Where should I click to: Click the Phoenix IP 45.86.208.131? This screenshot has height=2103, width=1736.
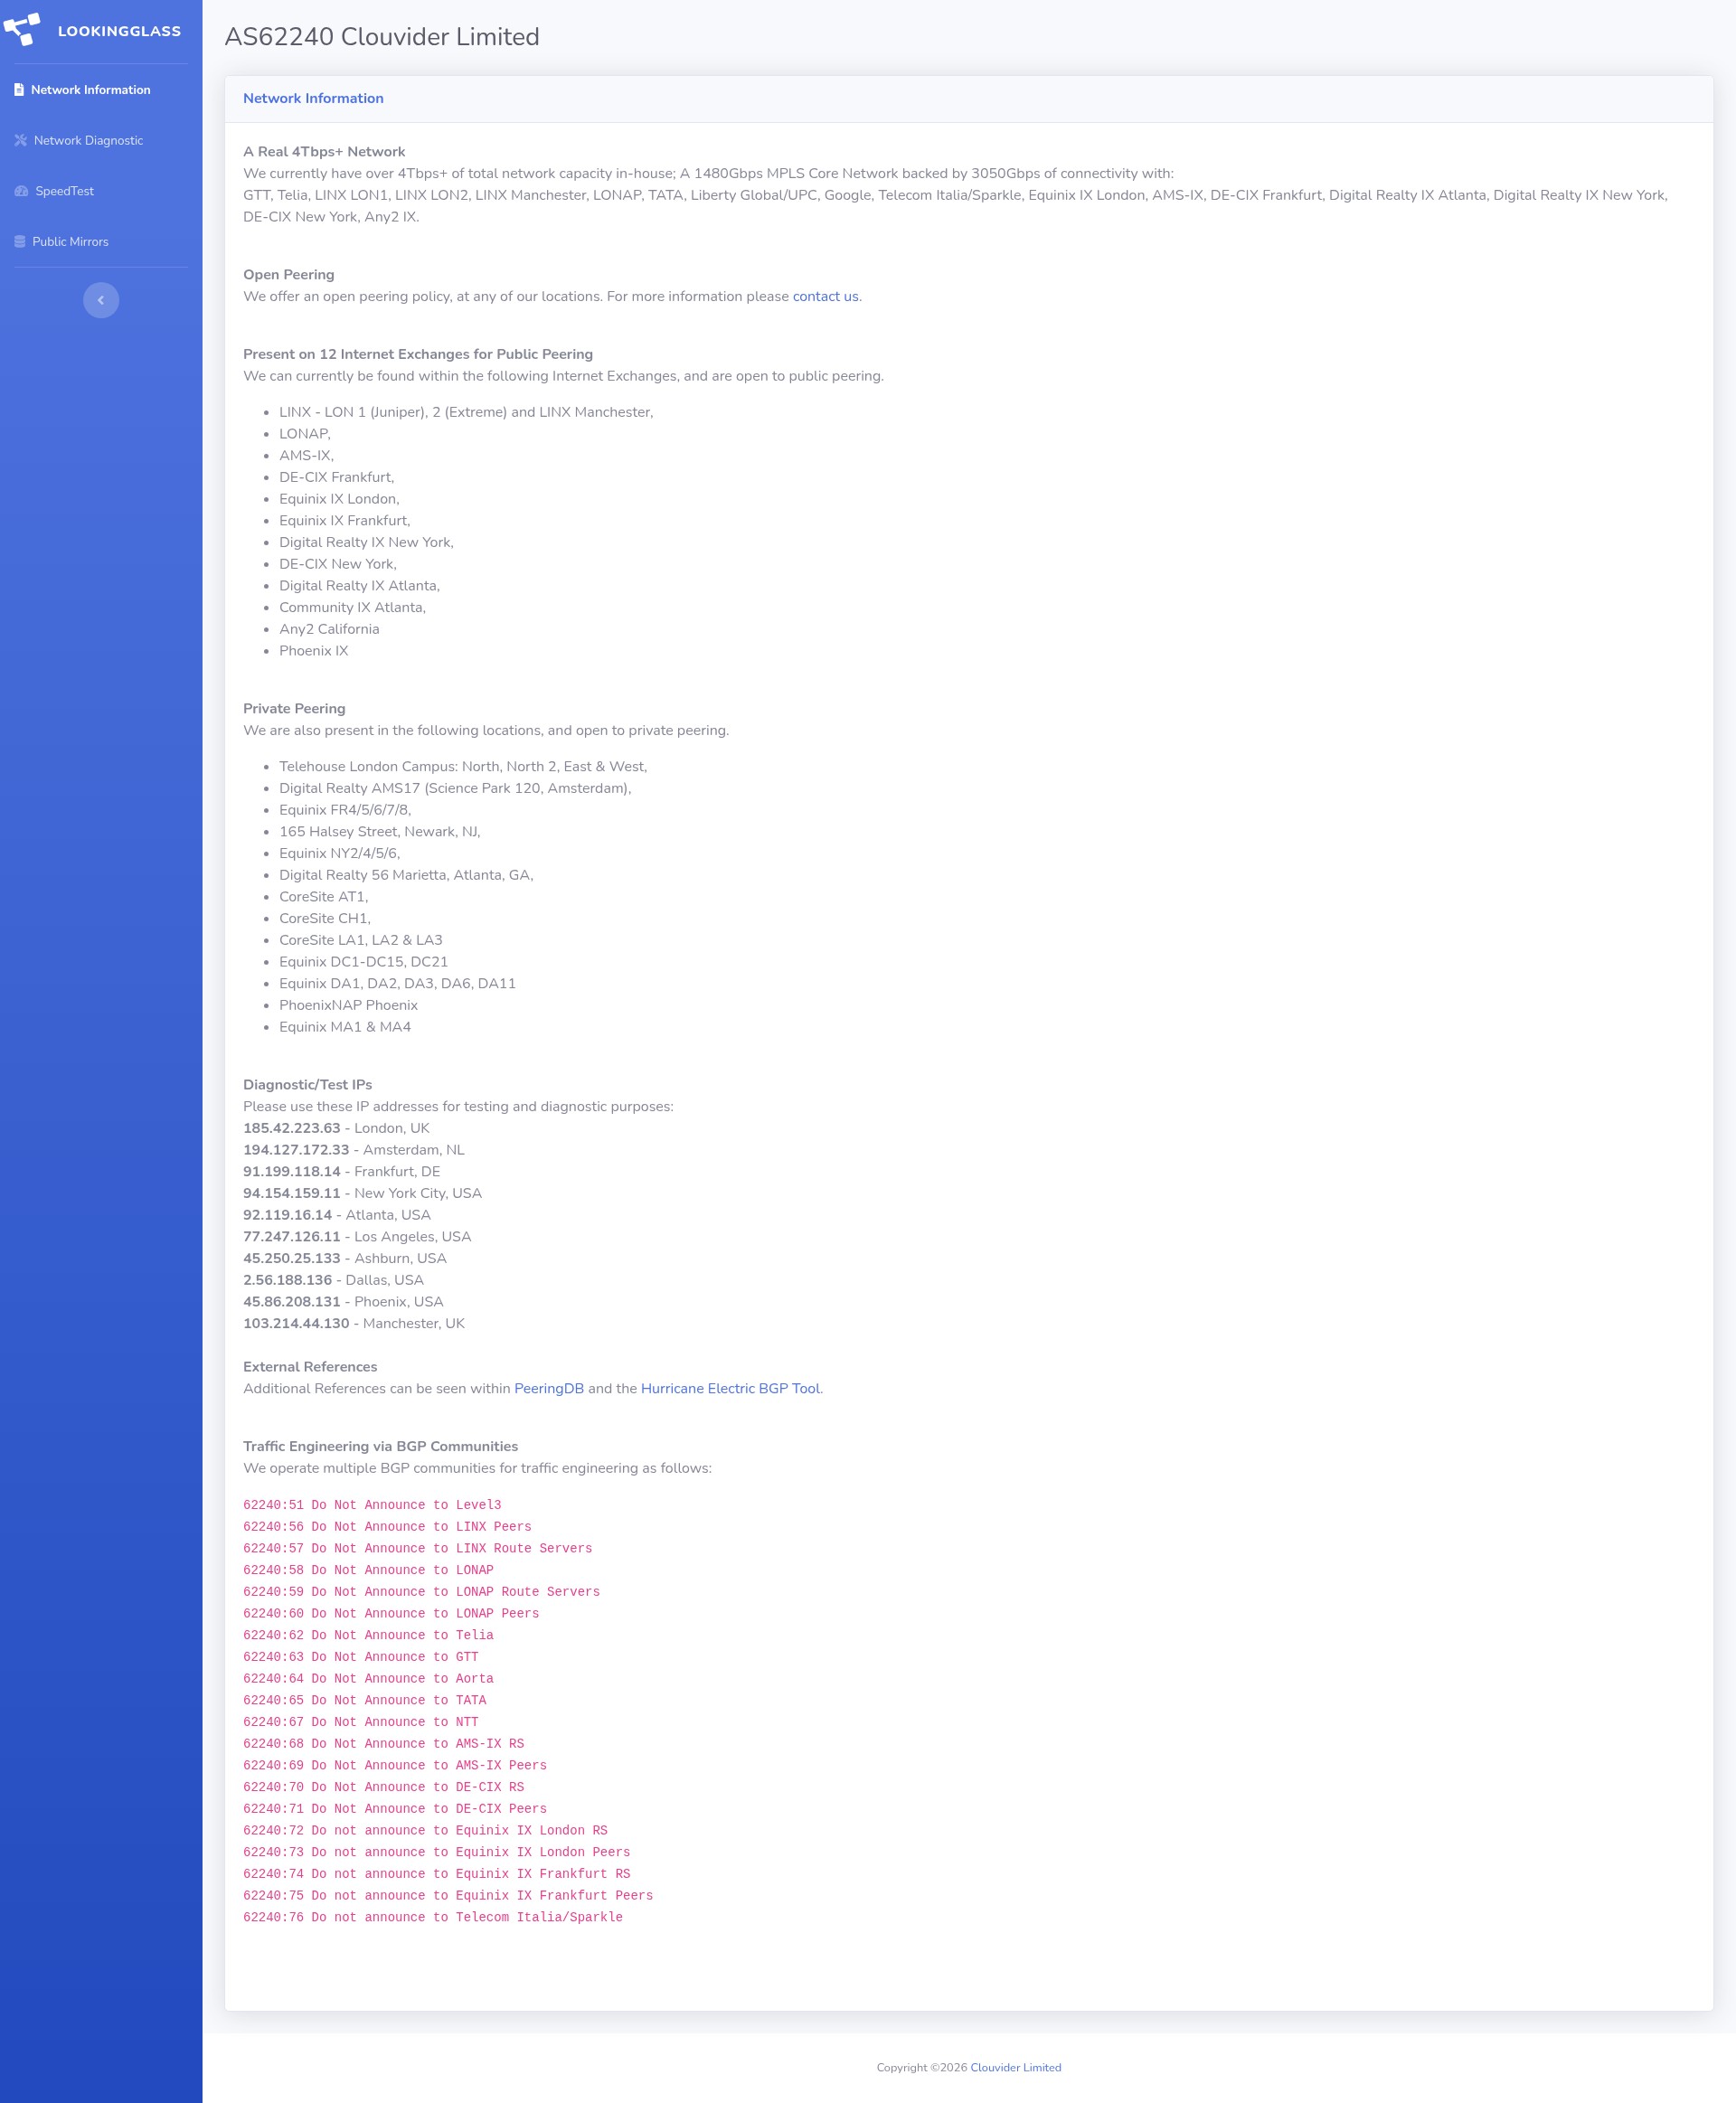[292, 1302]
